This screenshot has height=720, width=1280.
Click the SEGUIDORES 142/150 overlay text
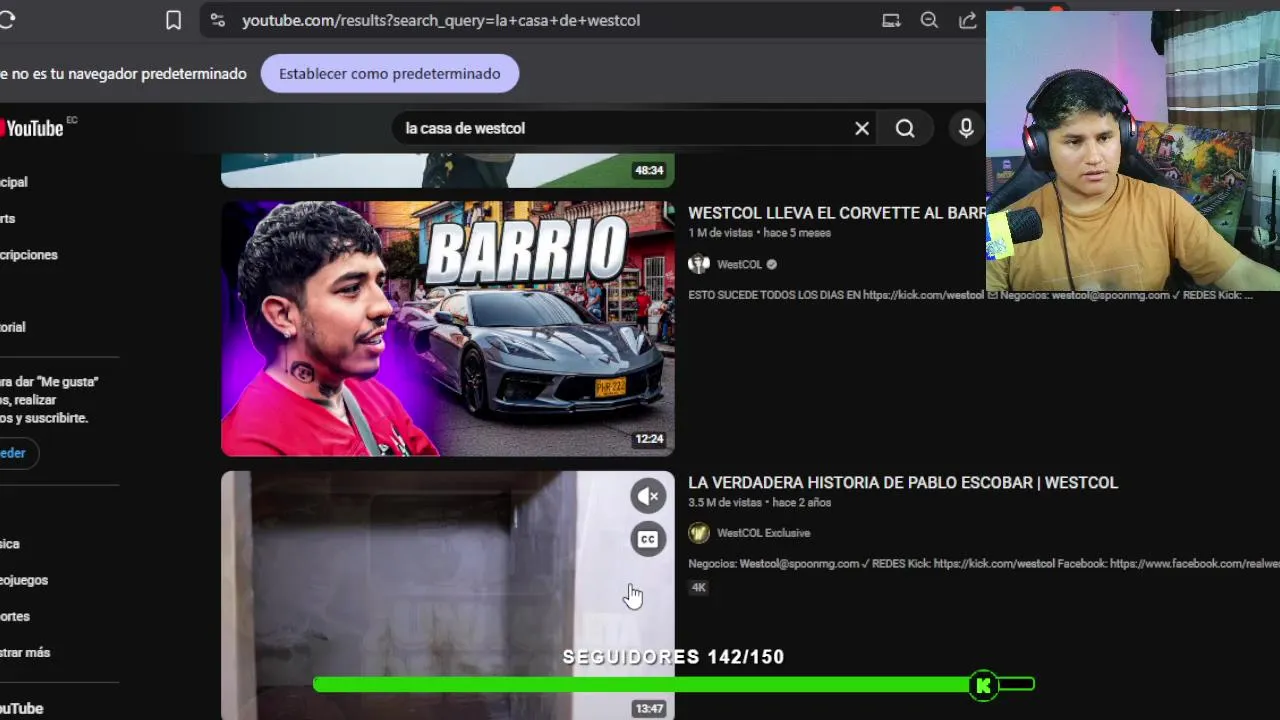[673, 657]
